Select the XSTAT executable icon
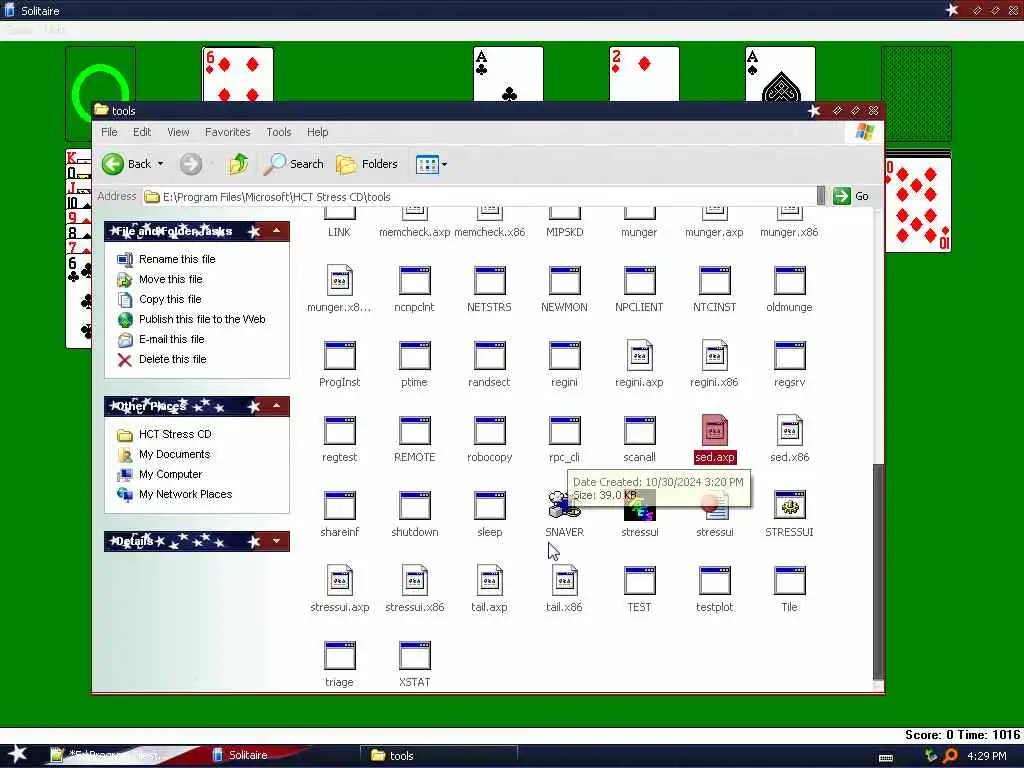1024x768 pixels. coord(414,656)
